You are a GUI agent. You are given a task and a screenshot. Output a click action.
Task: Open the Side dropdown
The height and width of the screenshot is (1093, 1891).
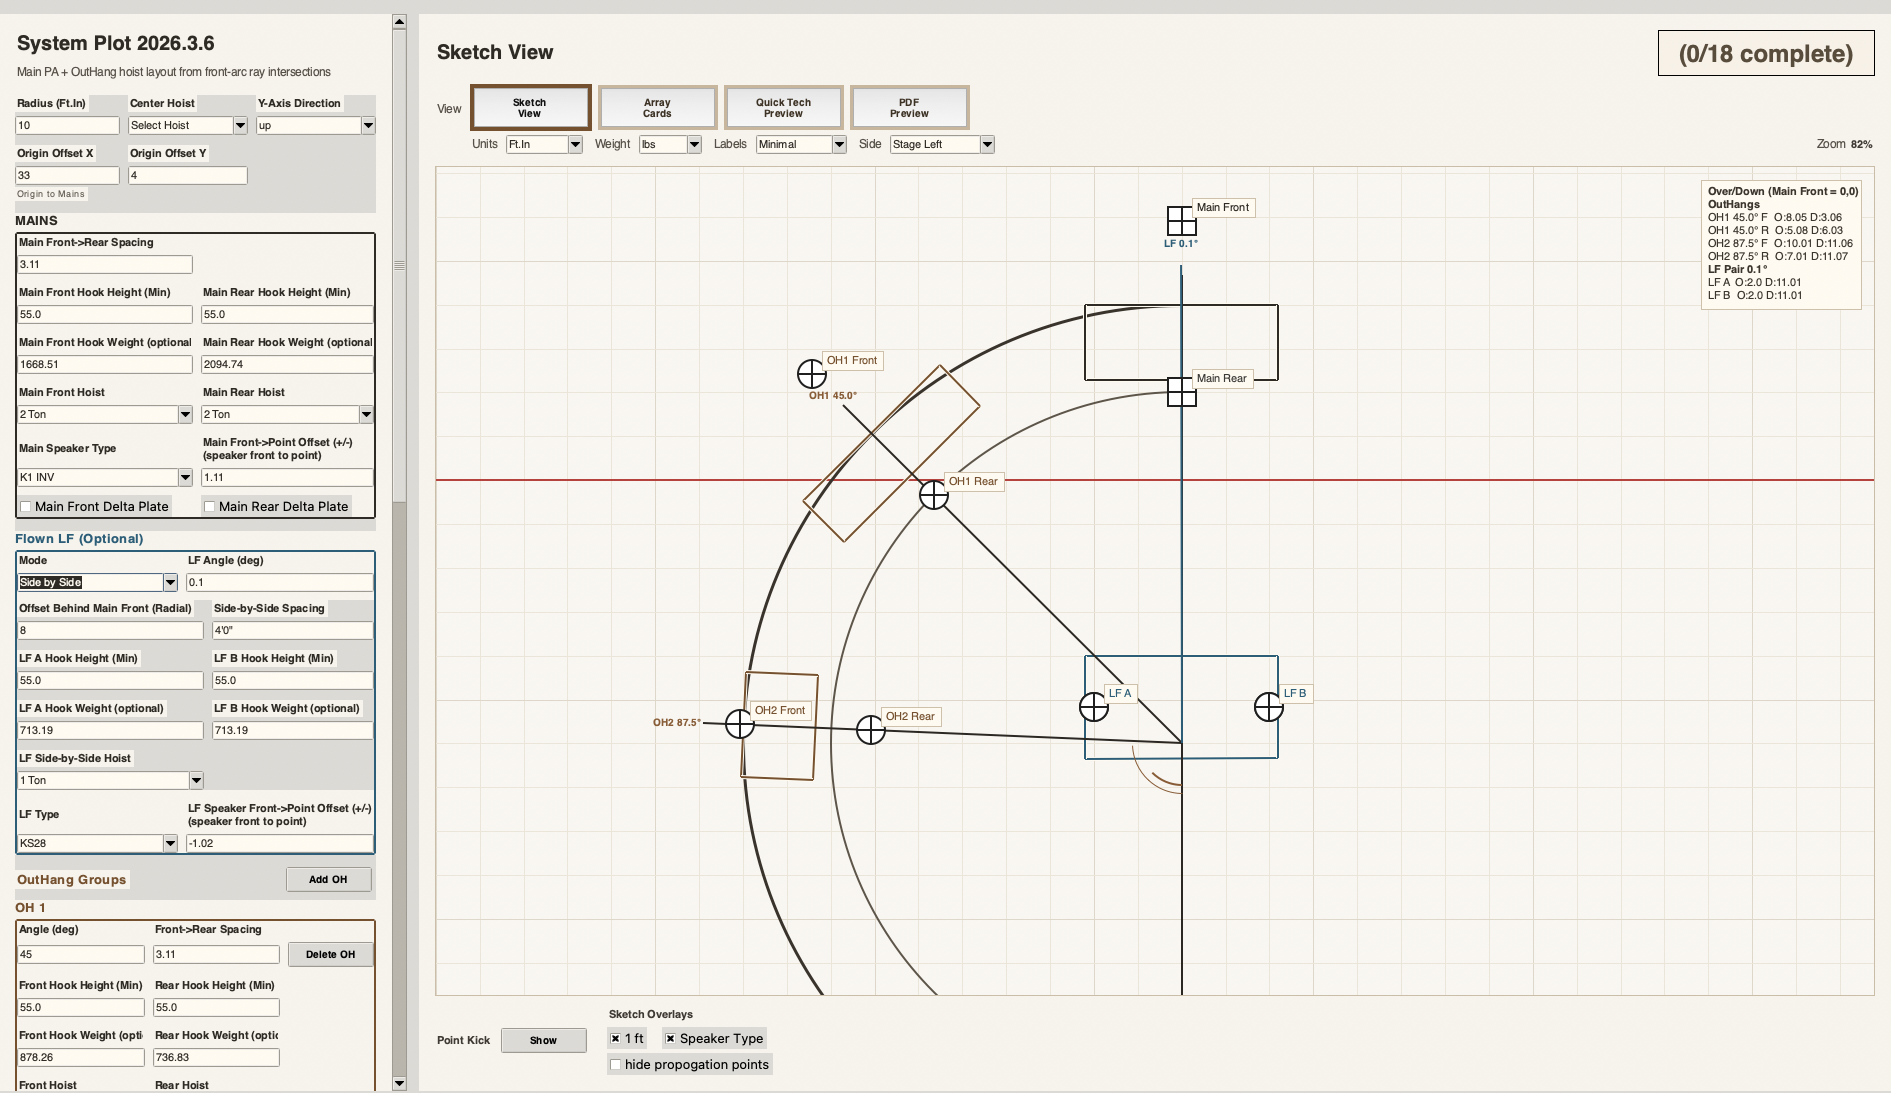pyautogui.click(x=942, y=144)
